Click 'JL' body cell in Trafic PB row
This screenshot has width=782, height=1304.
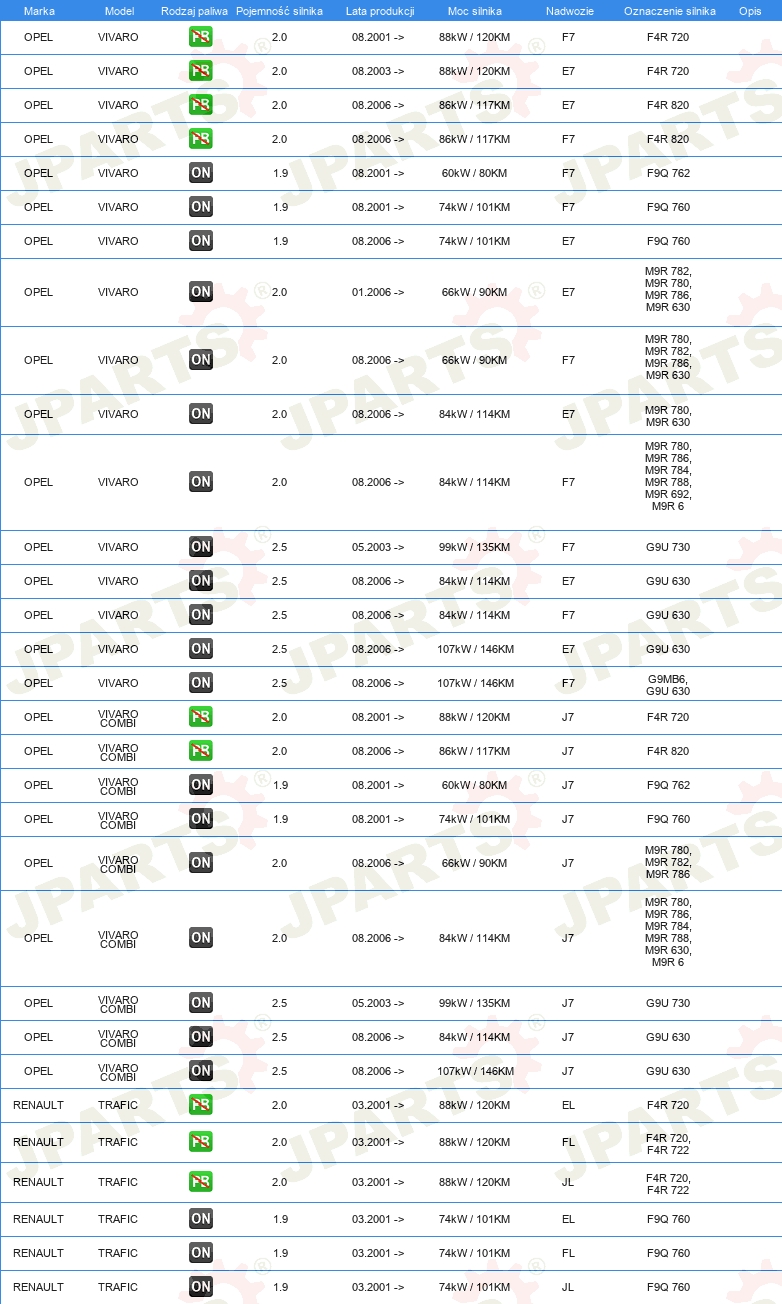click(x=569, y=1182)
